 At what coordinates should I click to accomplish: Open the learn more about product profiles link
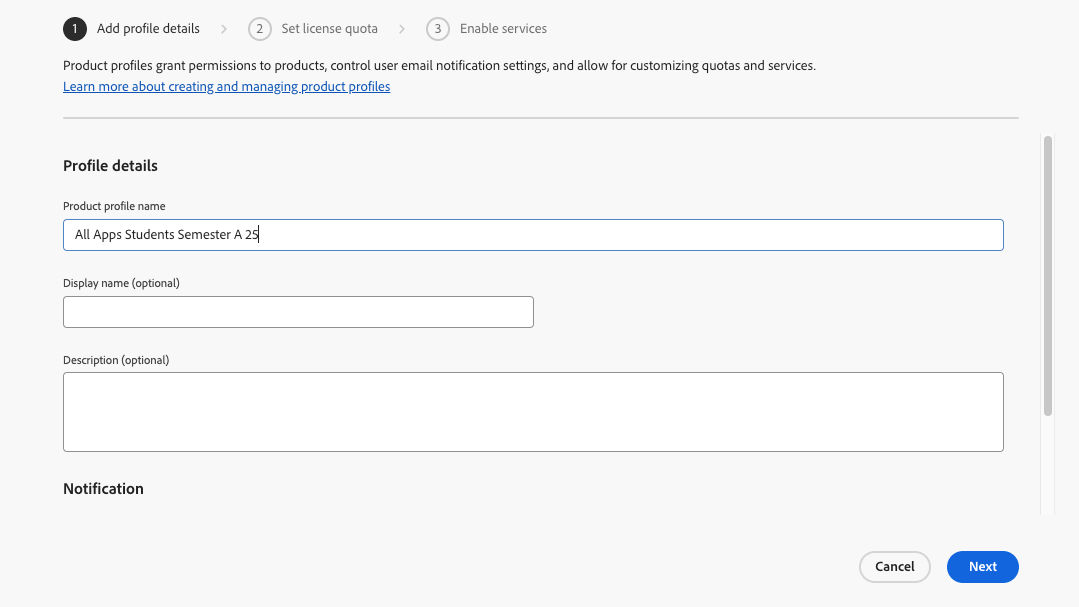tap(226, 86)
